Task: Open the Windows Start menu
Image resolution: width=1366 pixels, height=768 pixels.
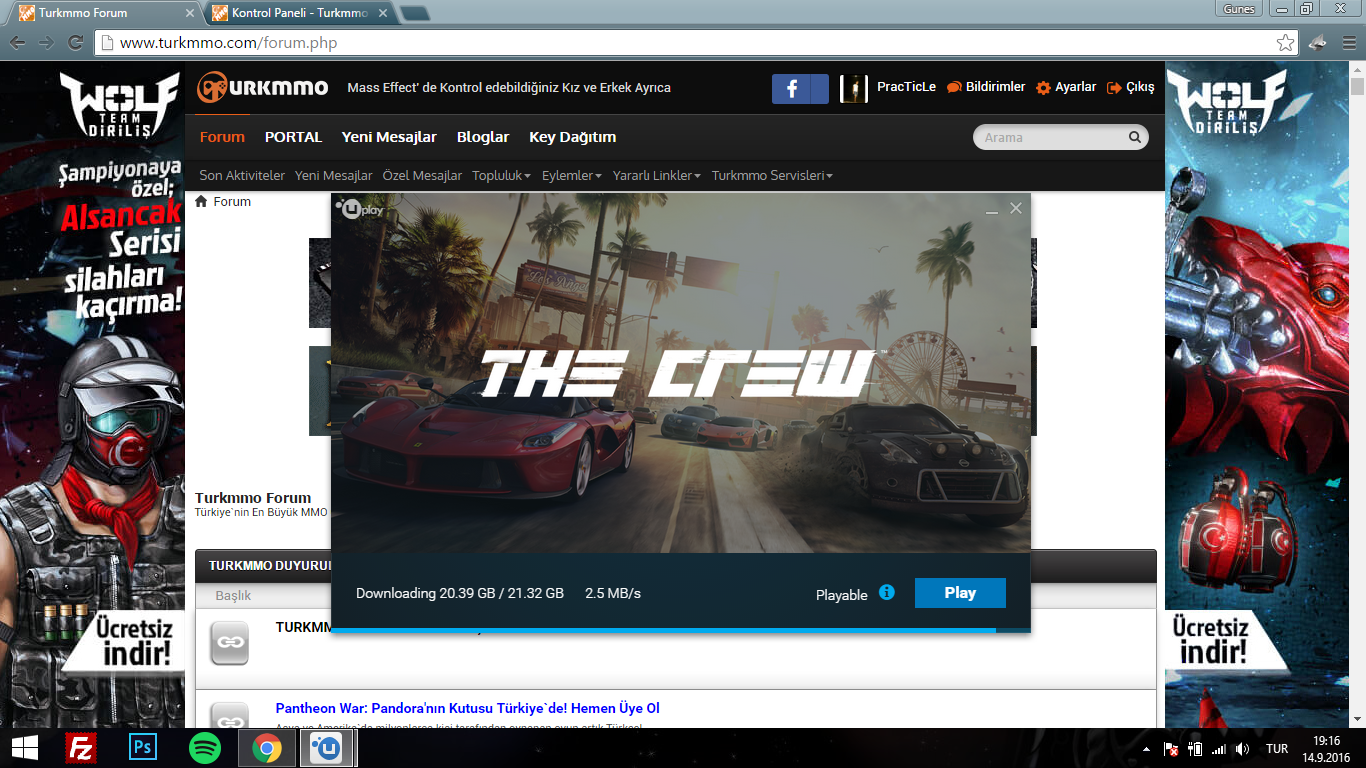Action: coord(24,748)
